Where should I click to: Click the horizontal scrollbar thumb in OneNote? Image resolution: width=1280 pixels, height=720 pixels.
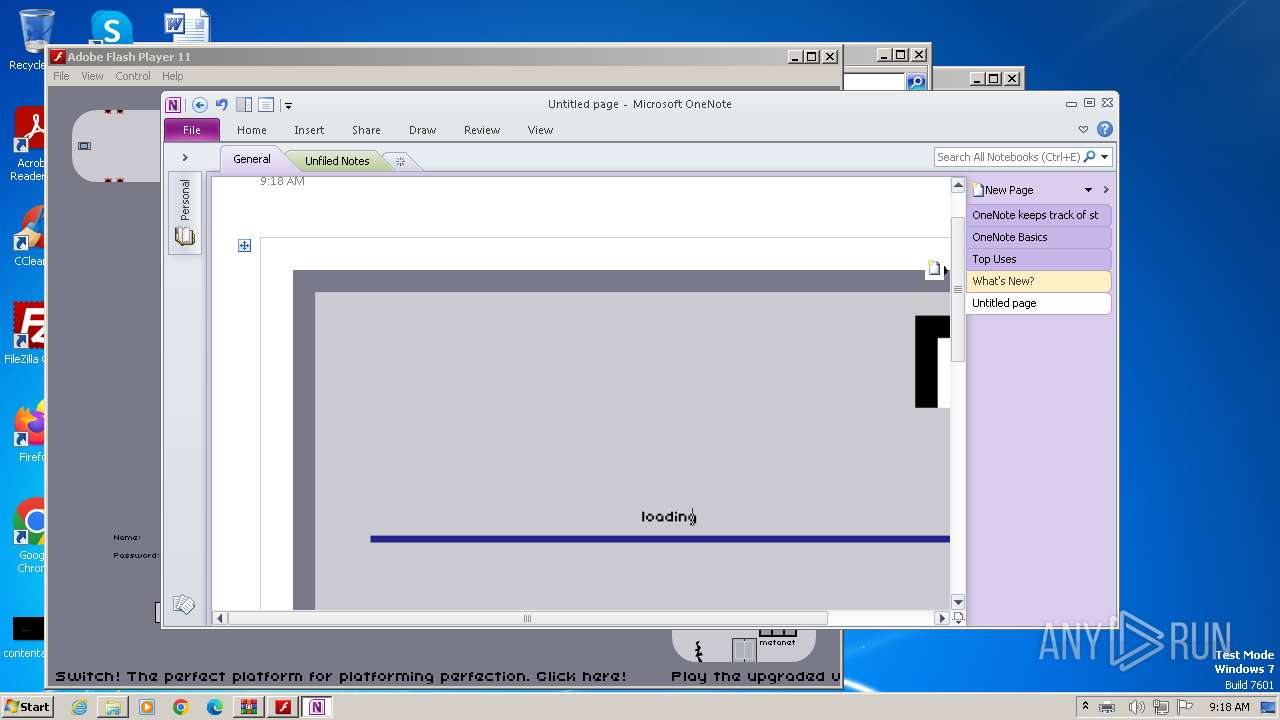click(x=527, y=618)
